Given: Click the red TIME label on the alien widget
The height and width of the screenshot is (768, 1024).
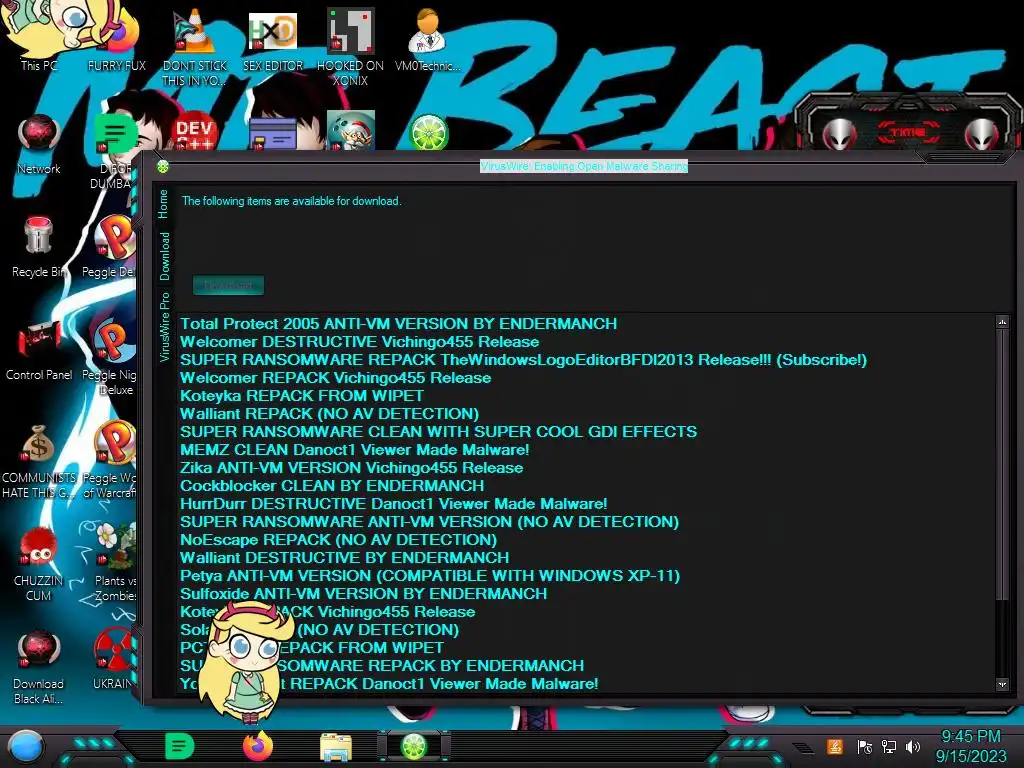Looking at the screenshot, I should [x=908, y=133].
